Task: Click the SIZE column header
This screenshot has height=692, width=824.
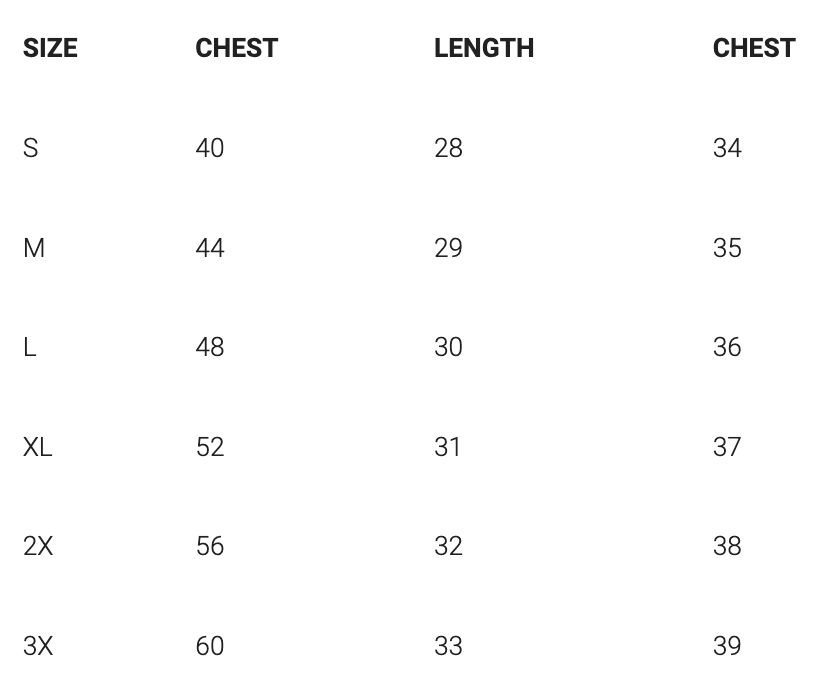Action: pyautogui.click(x=50, y=48)
